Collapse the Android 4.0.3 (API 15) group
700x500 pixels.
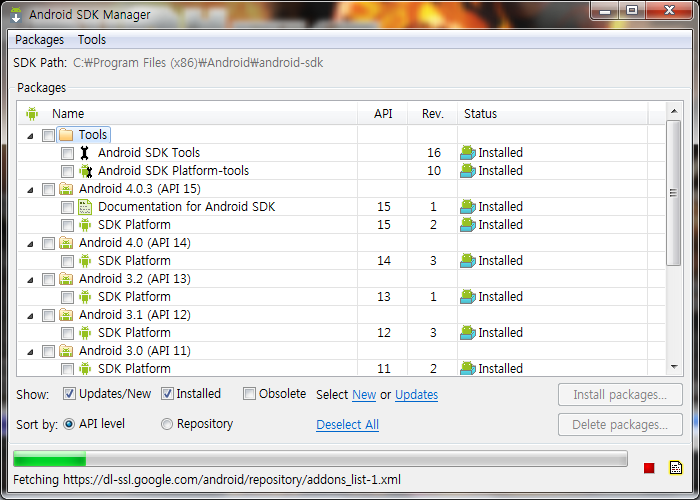pos(30,190)
